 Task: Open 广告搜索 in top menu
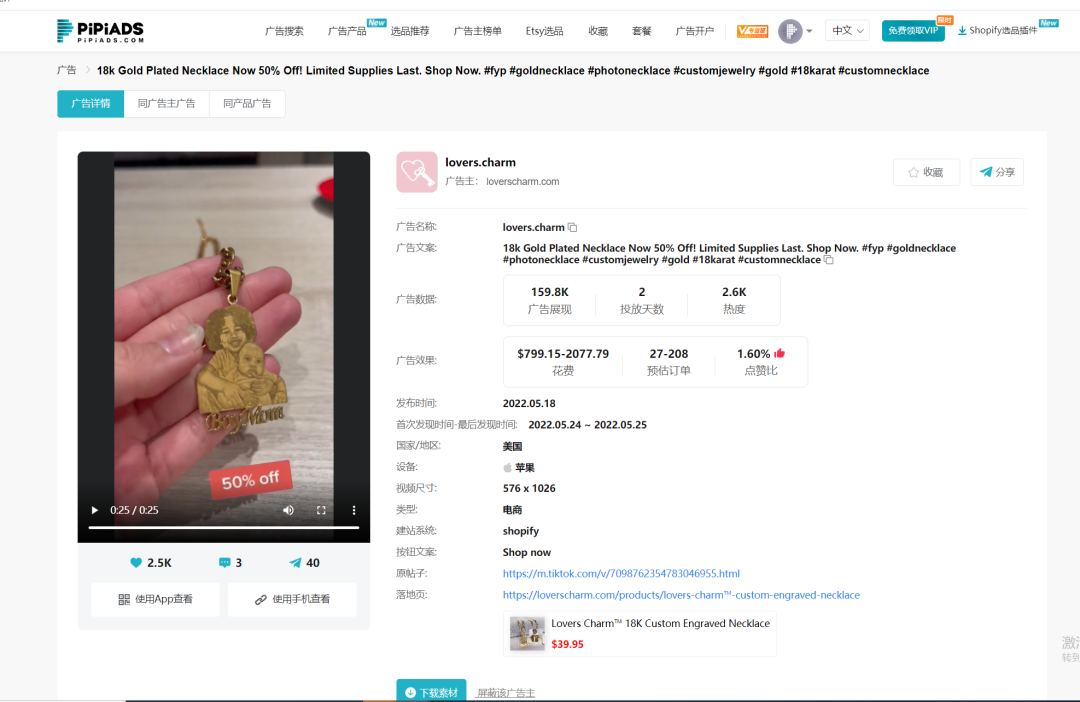click(x=284, y=31)
